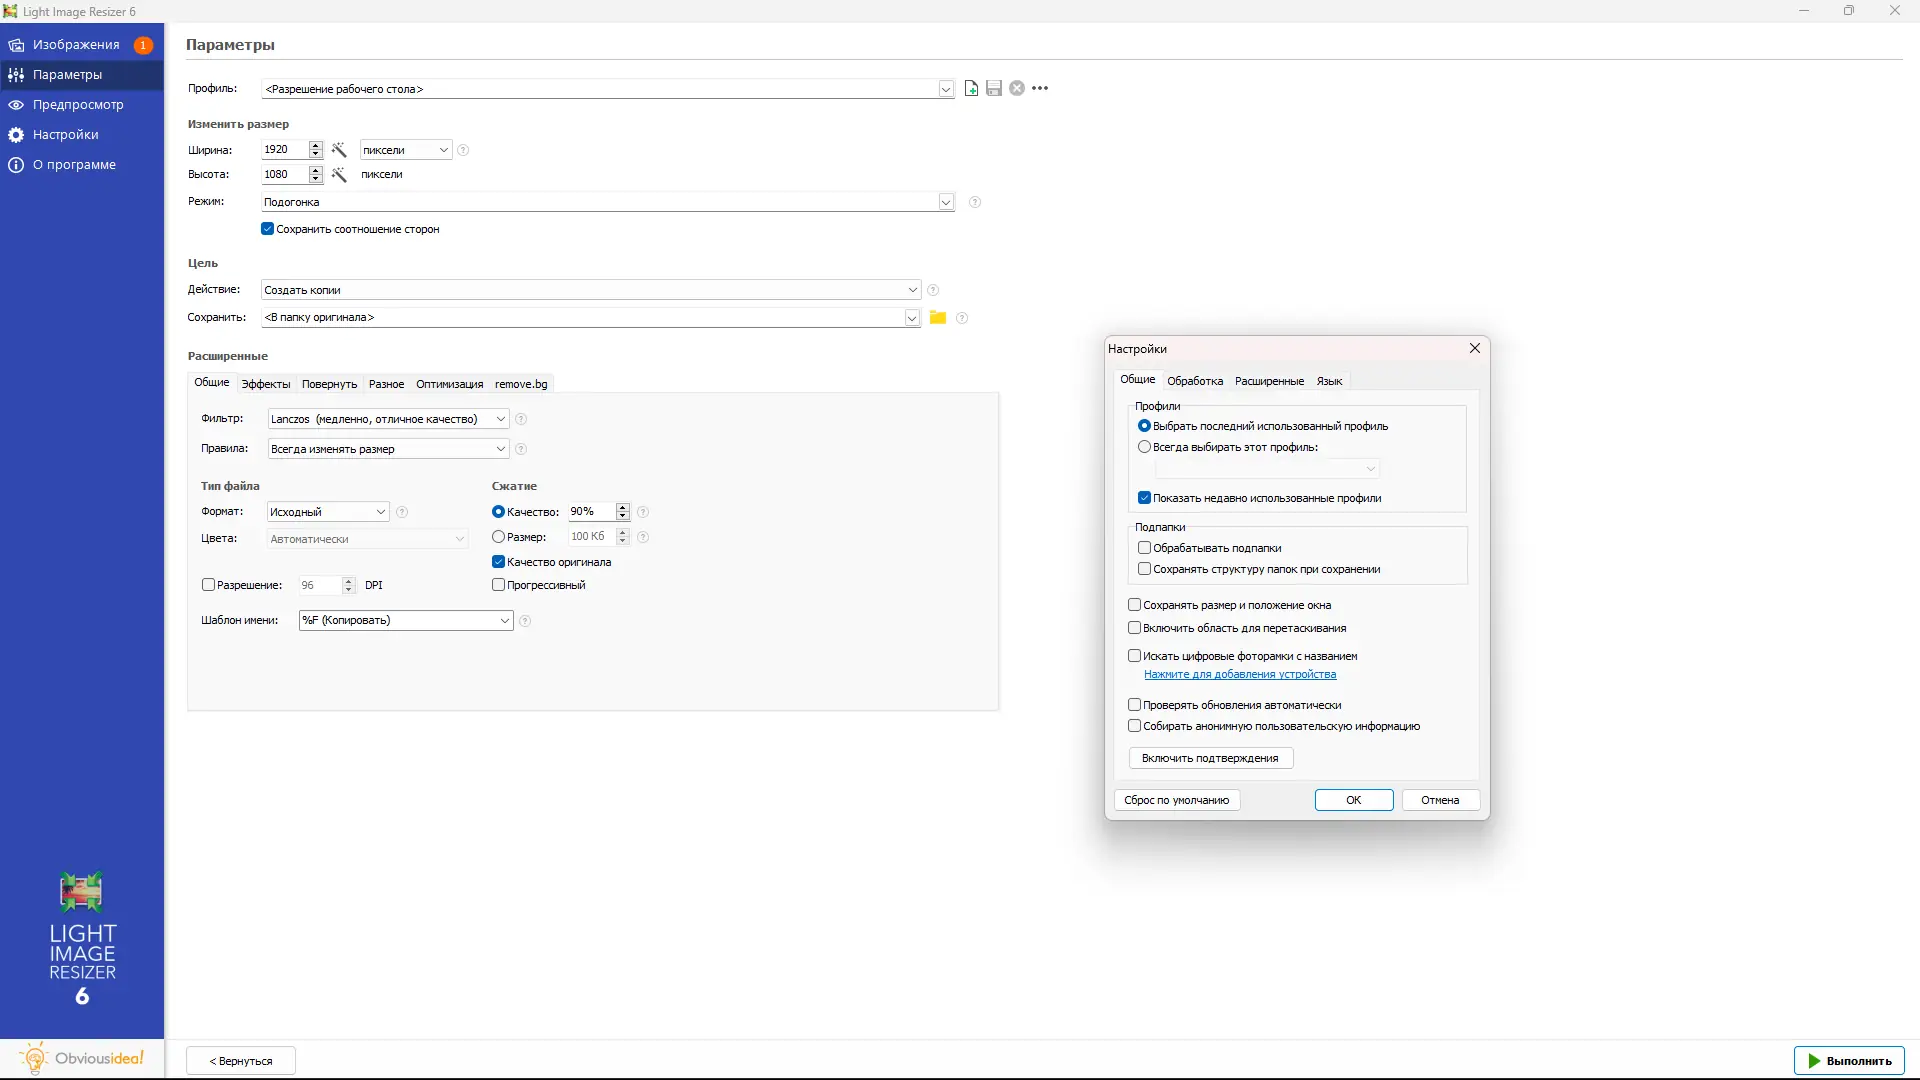Switch to the Эффекты tab
The height and width of the screenshot is (1080, 1920).
click(x=266, y=384)
